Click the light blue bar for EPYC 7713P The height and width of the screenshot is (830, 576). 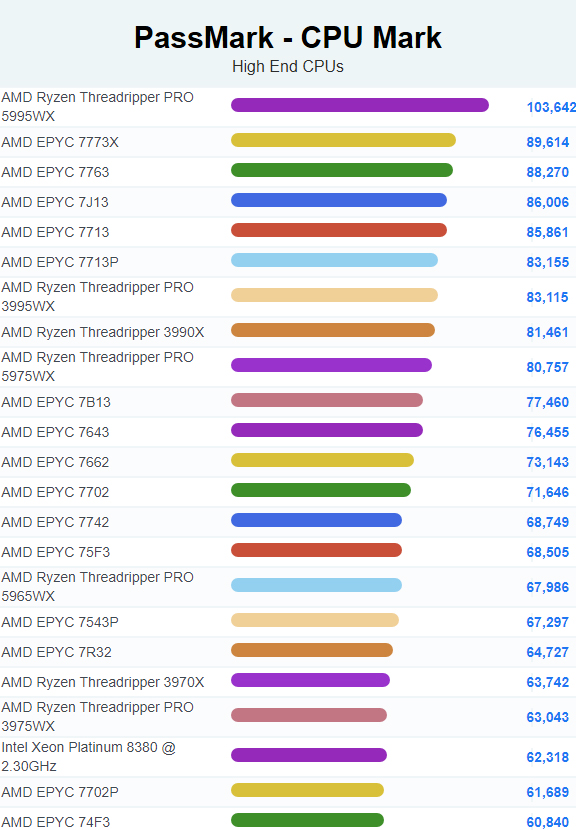334,260
